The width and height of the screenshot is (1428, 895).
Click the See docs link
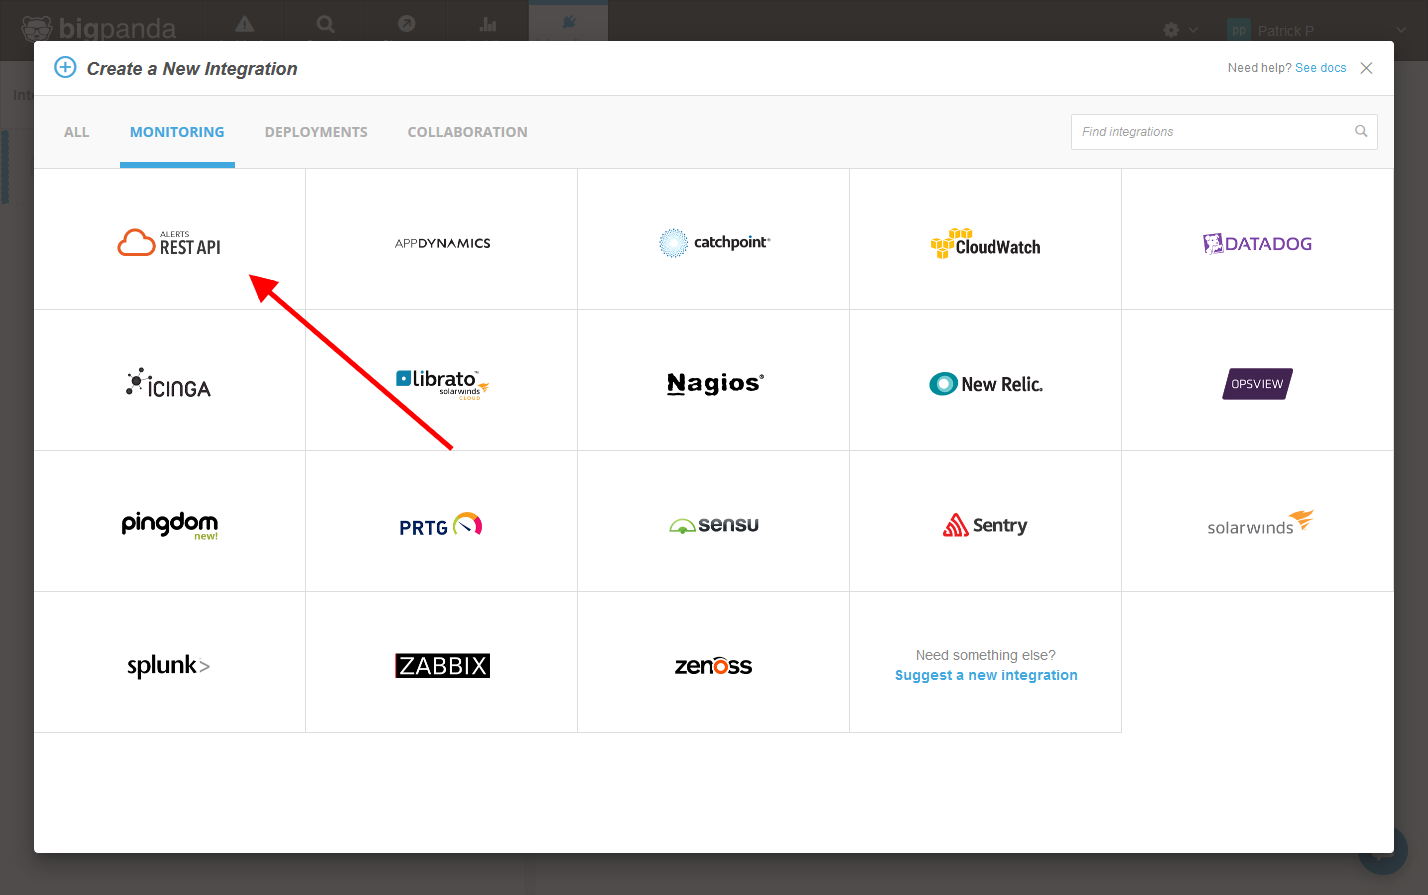1320,68
